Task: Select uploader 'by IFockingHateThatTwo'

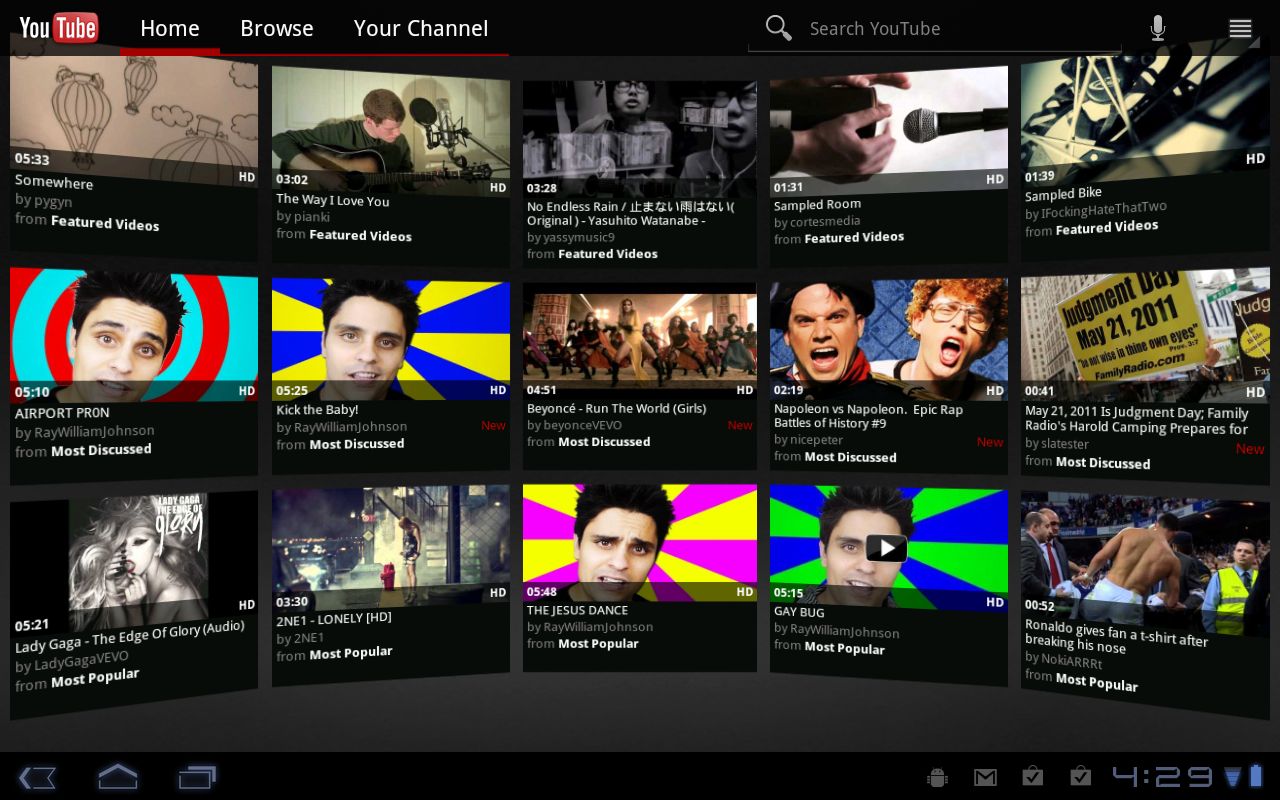Action: [1095, 210]
